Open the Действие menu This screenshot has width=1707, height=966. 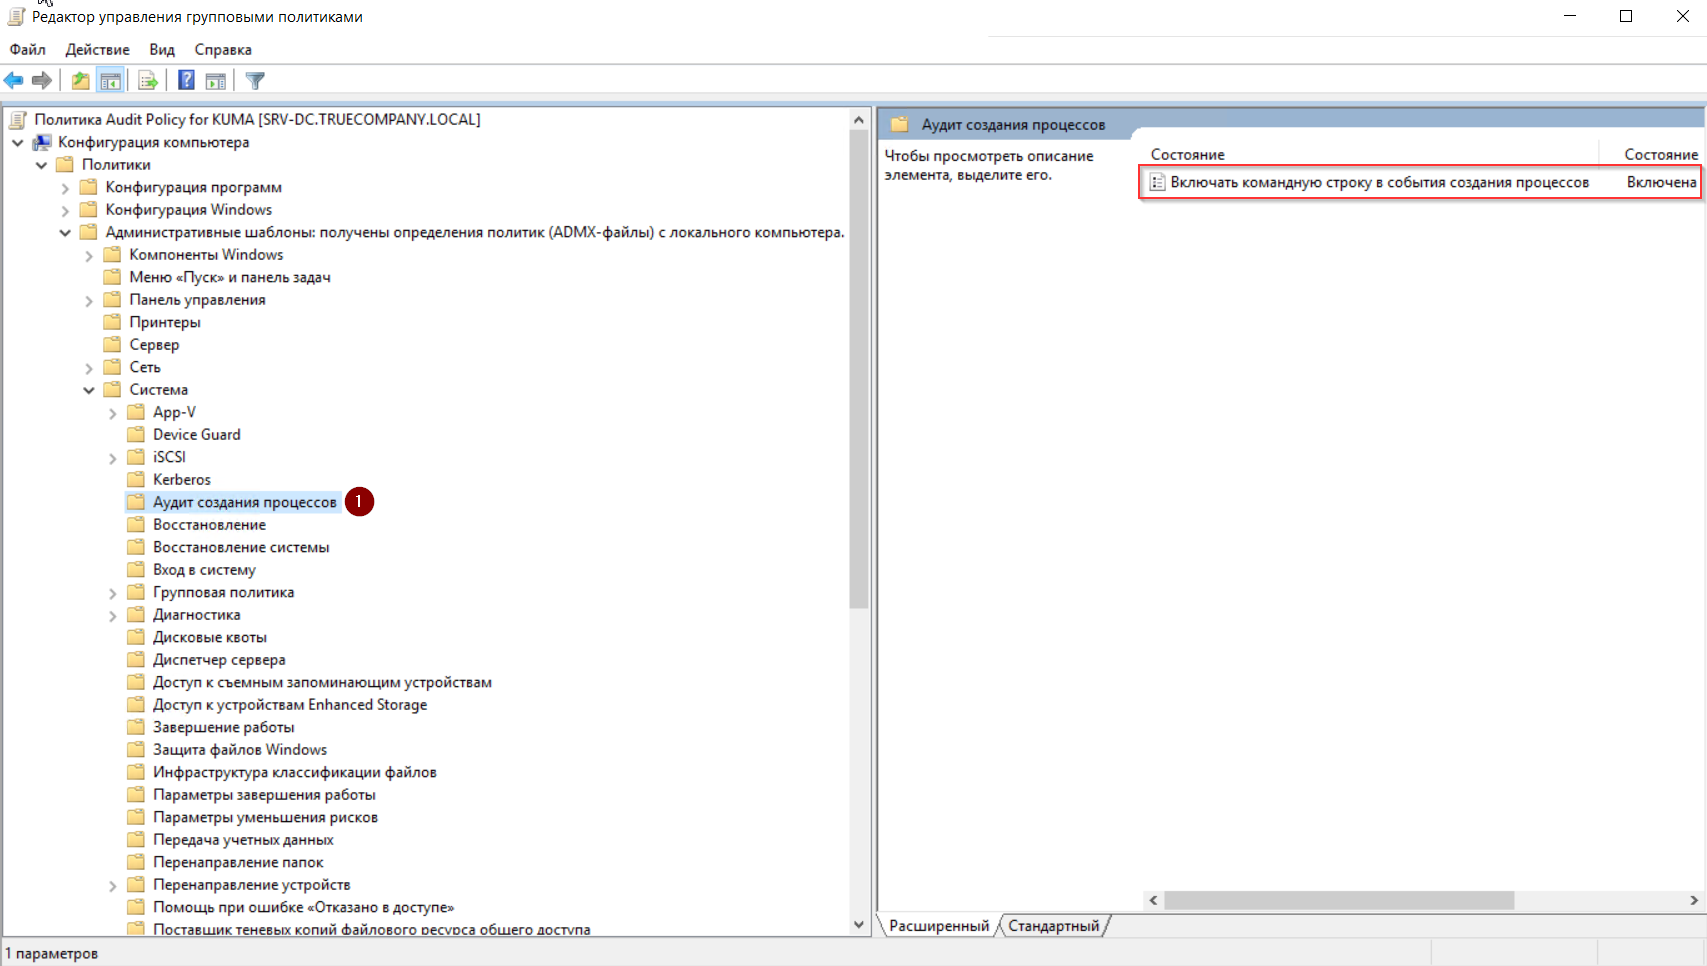pyautogui.click(x=97, y=50)
